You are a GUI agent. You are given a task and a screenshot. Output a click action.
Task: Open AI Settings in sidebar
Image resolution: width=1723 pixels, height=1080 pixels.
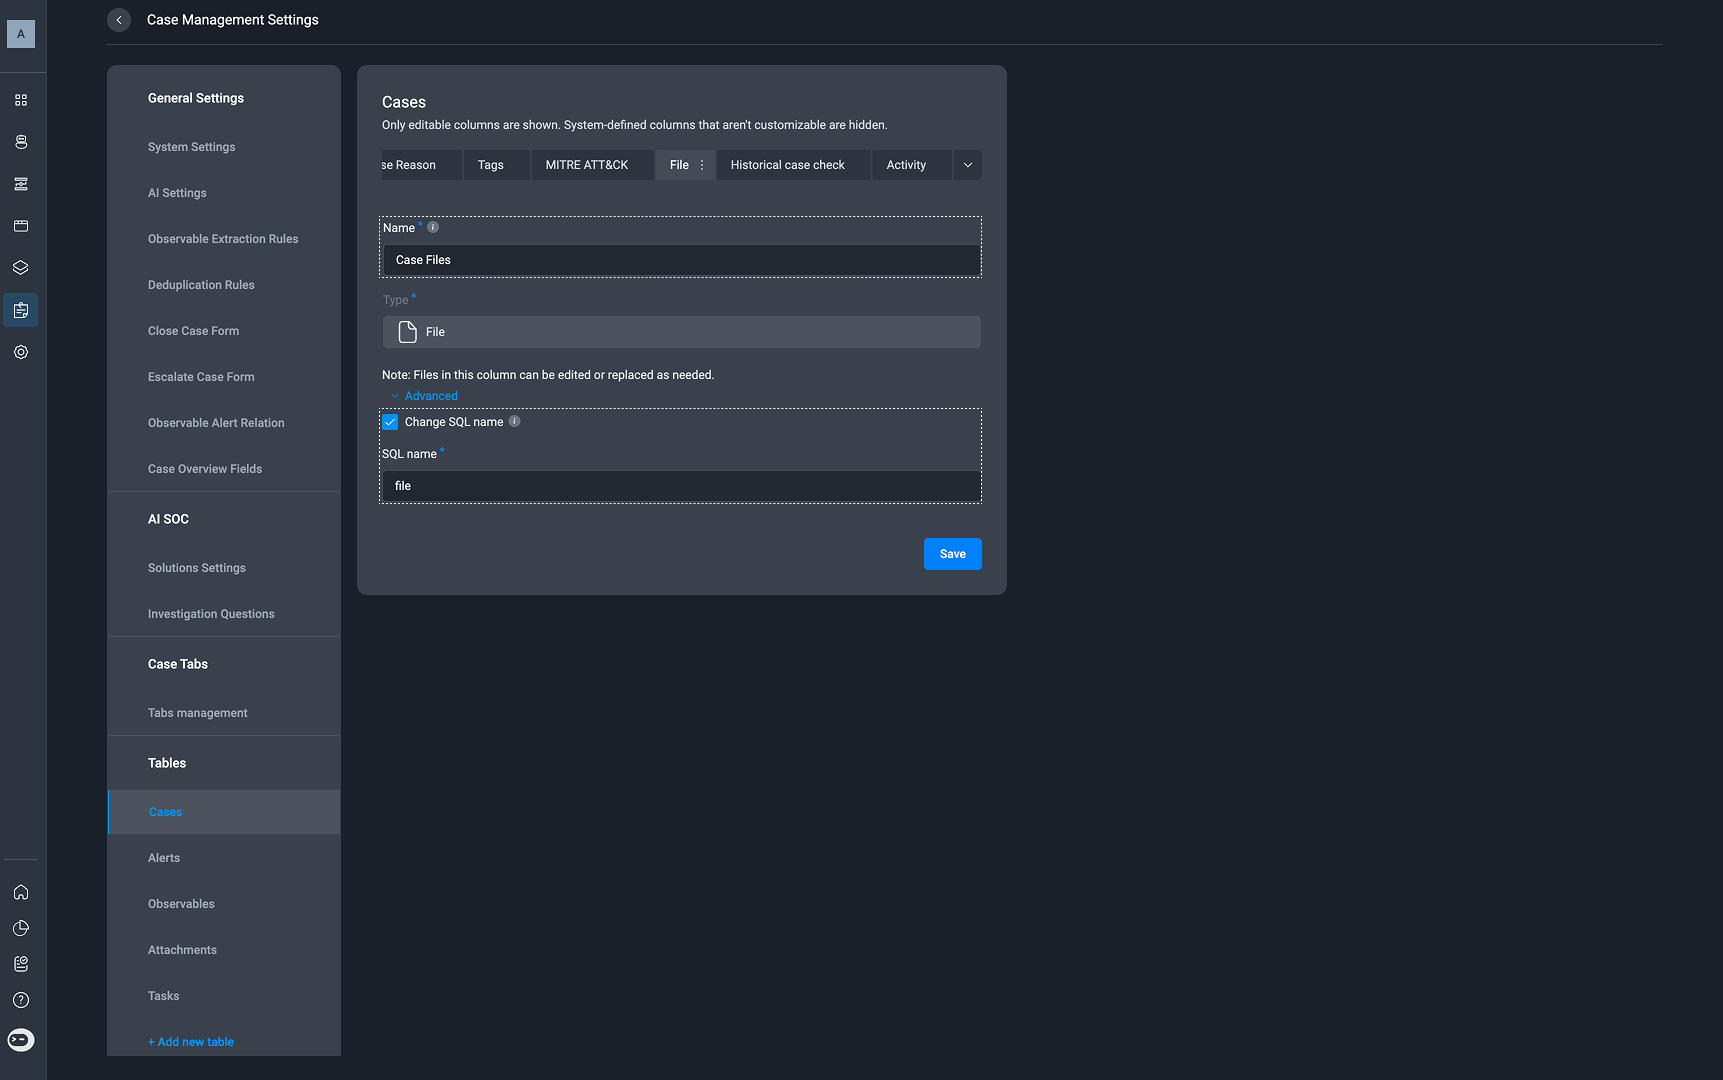[x=177, y=193]
